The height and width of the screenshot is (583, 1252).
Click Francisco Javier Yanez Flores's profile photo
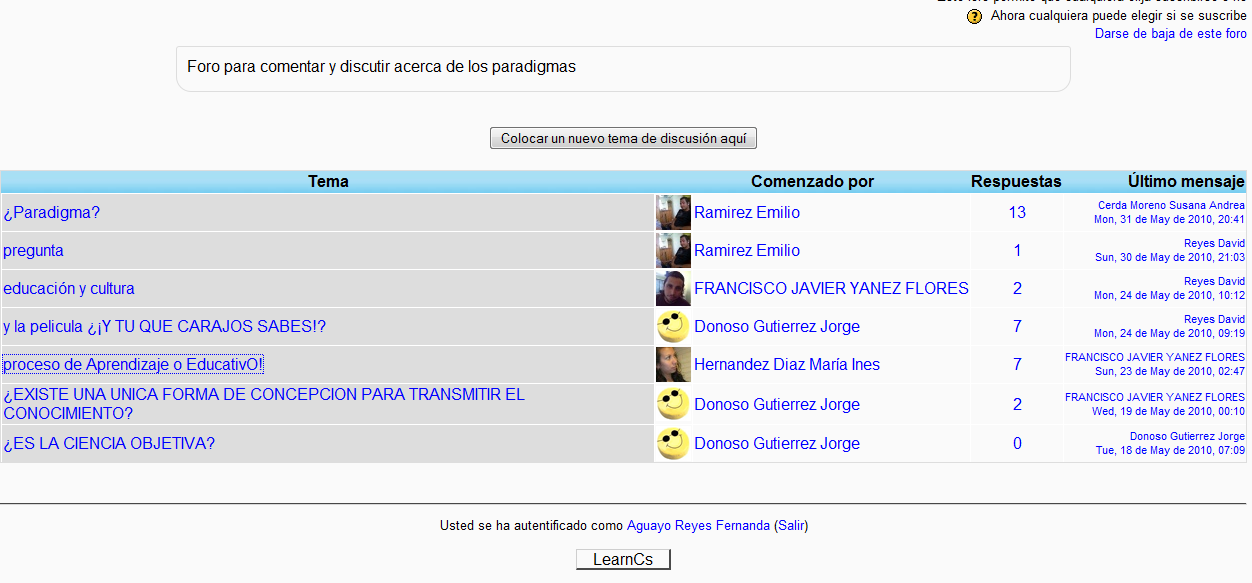coord(673,289)
